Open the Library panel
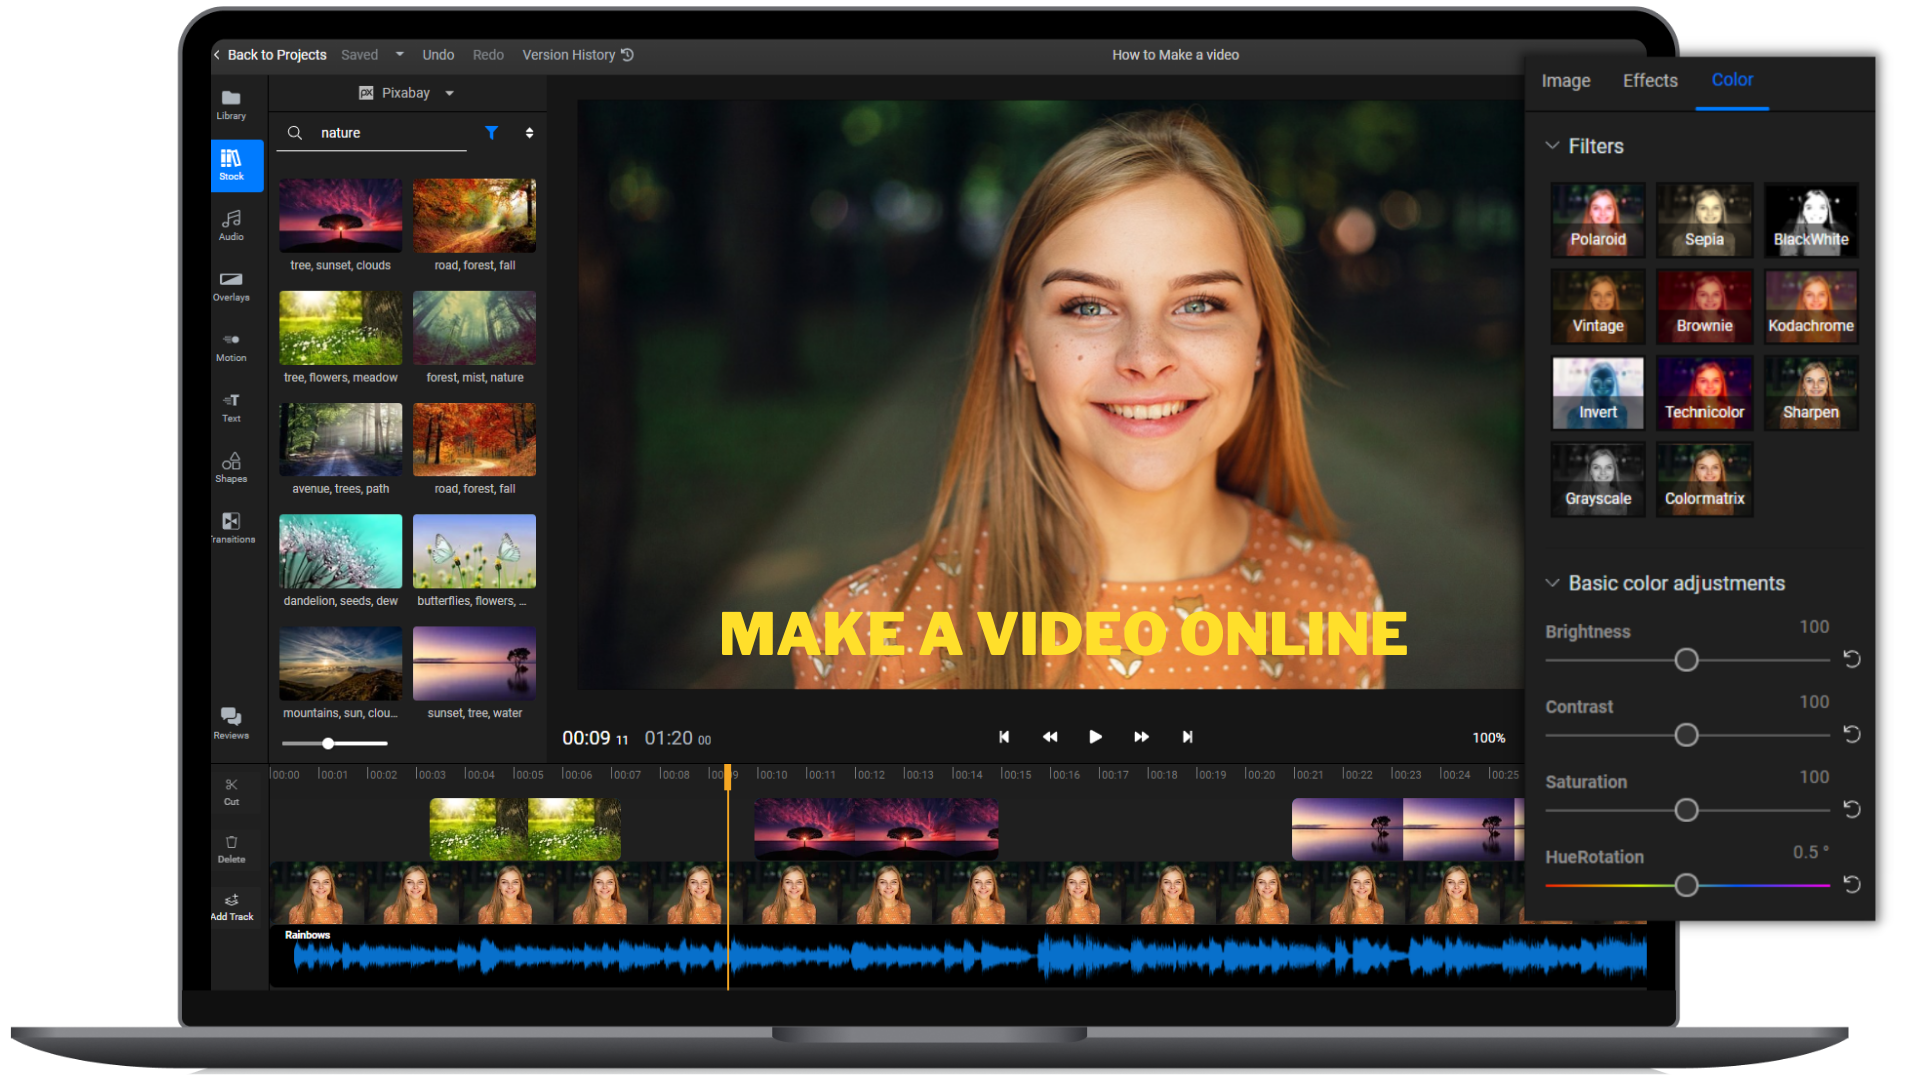1920x1080 pixels. click(231, 104)
